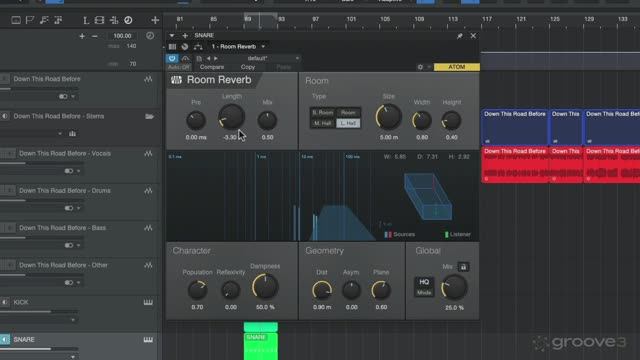Toggle monitor switch on Bass track
640x360 pixels.
point(69,245)
